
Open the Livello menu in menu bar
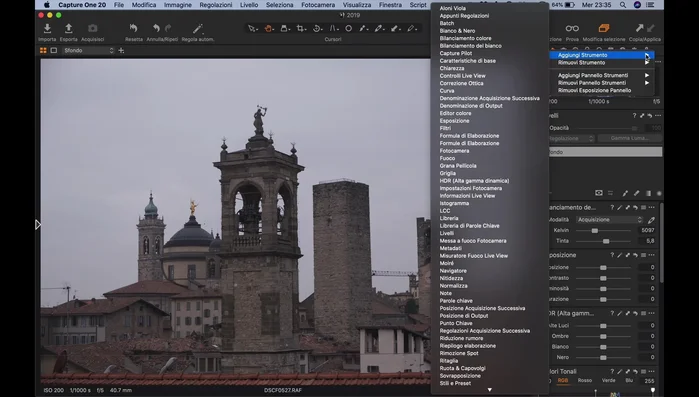pyautogui.click(x=249, y=5)
